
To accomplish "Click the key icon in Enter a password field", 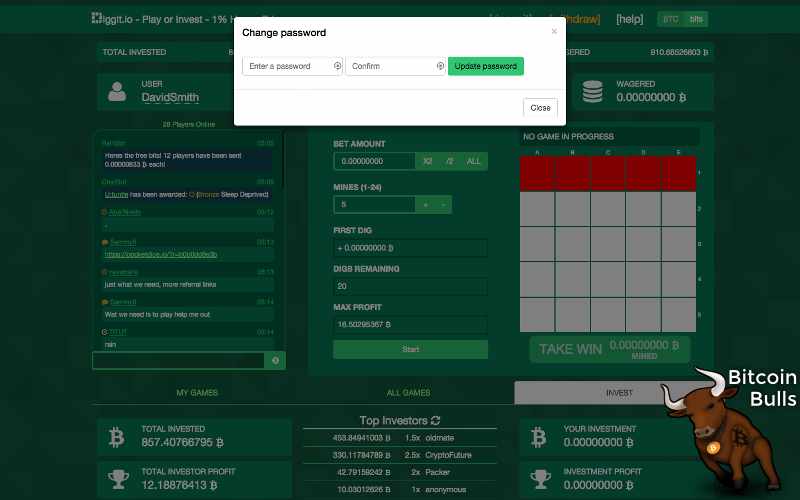I will coord(337,66).
